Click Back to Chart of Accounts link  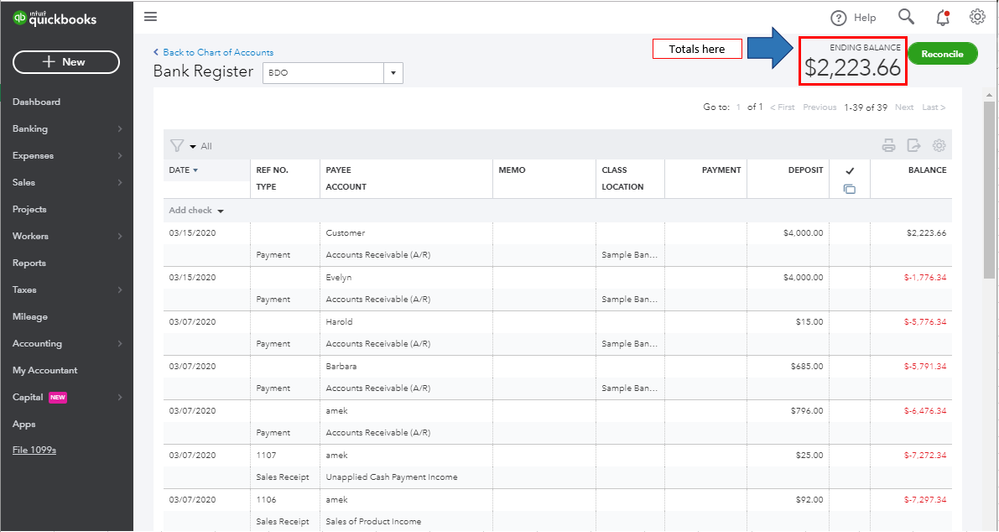click(x=217, y=52)
